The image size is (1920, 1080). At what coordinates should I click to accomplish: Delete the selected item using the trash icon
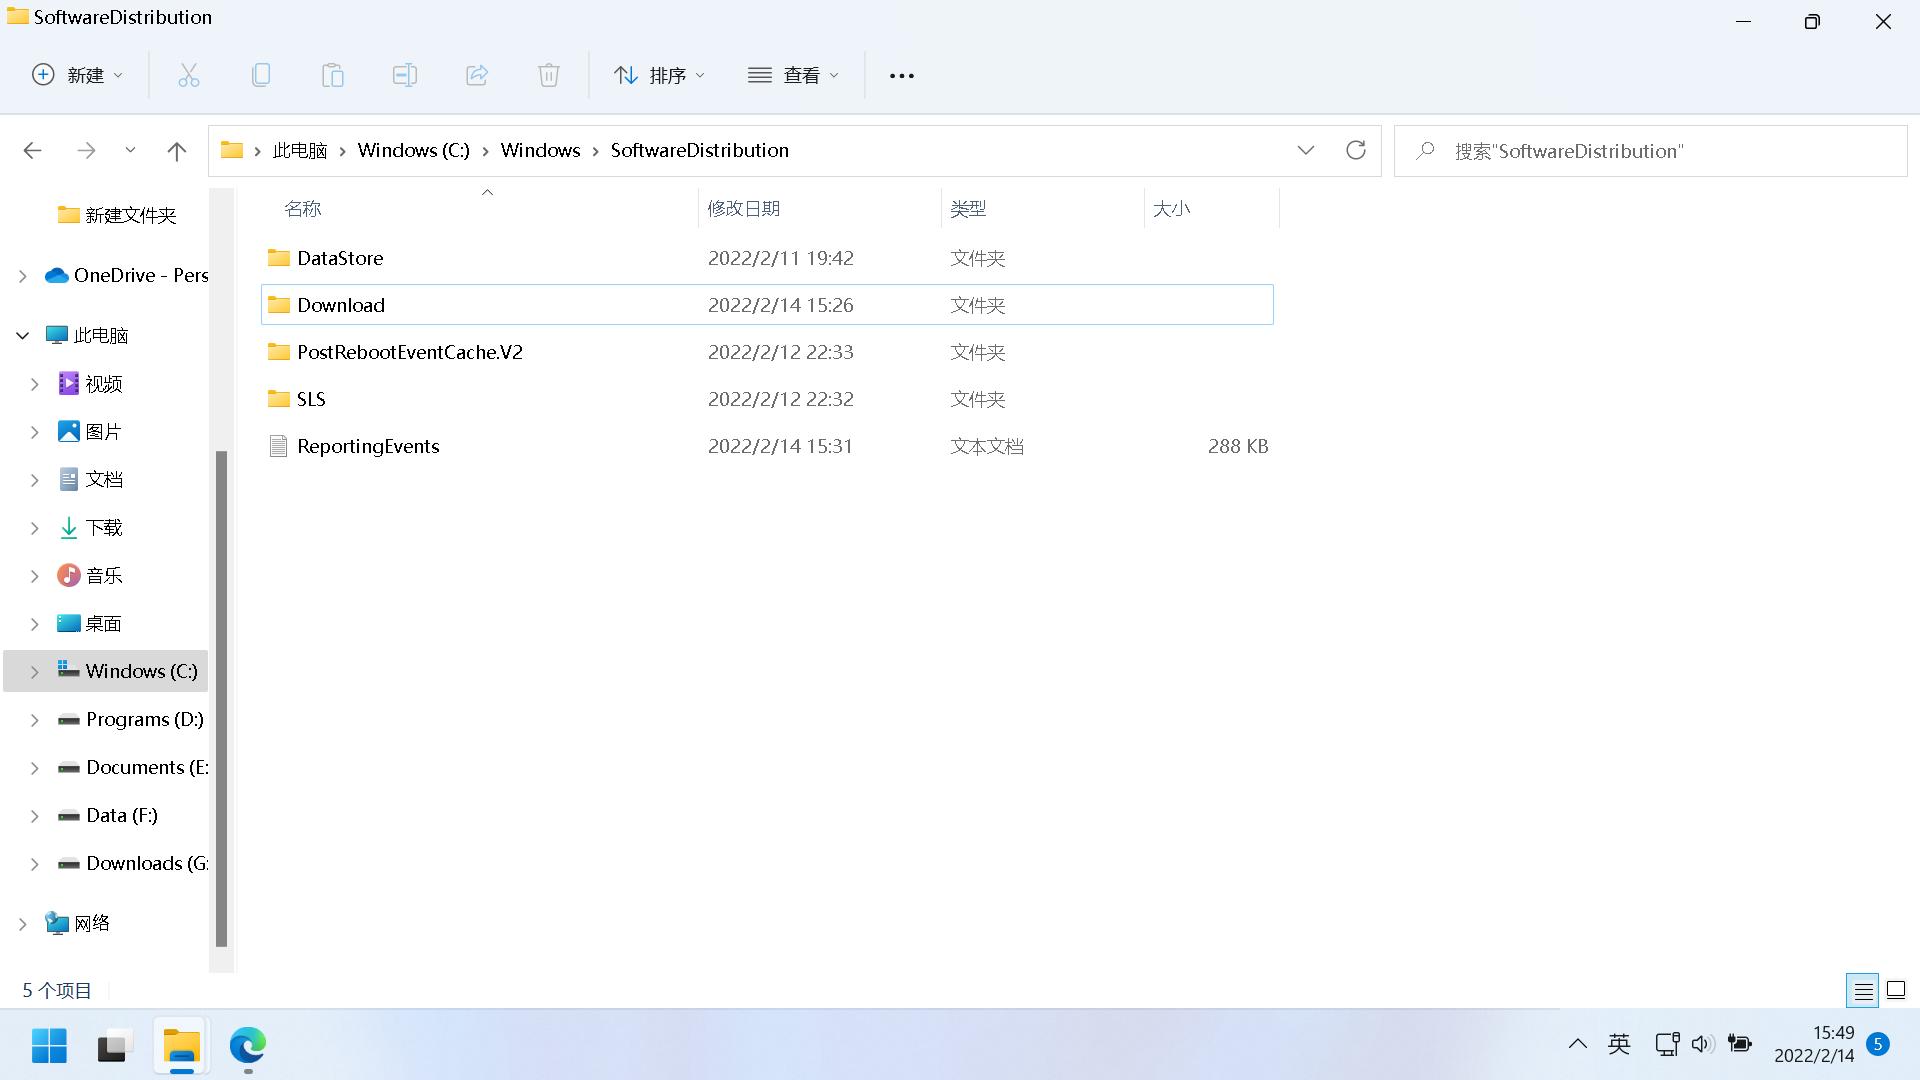(549, 75)
